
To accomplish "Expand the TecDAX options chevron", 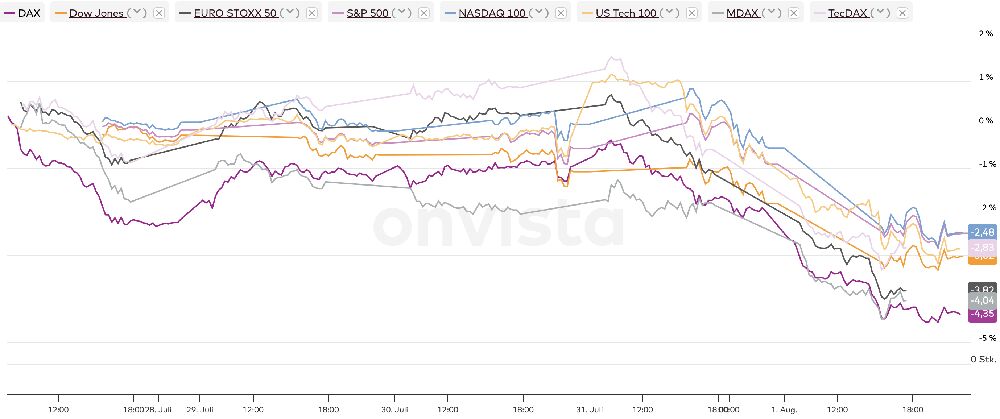I will coord(880,13).
